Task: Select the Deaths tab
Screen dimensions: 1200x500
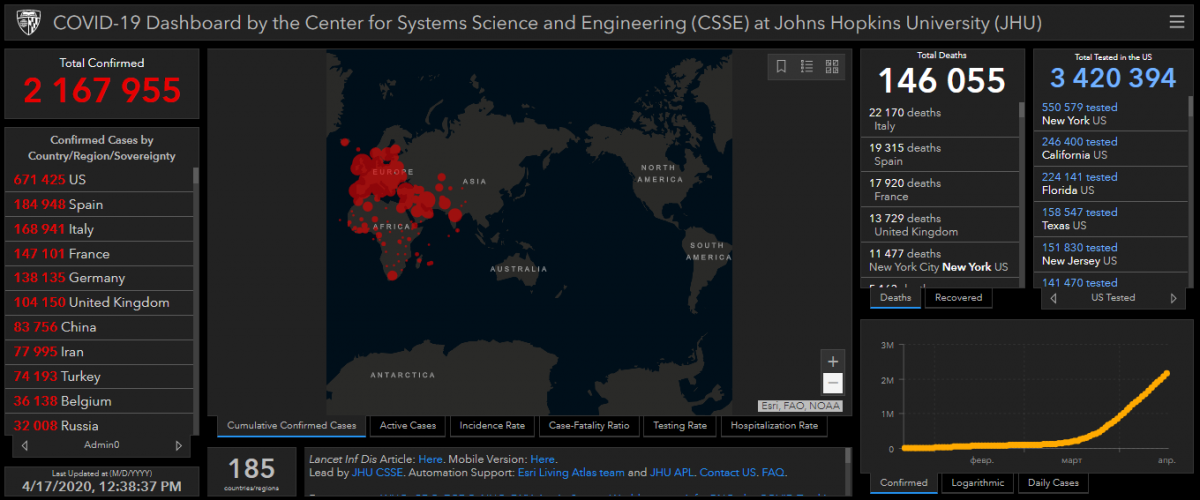Action: [x=895, y=297]
